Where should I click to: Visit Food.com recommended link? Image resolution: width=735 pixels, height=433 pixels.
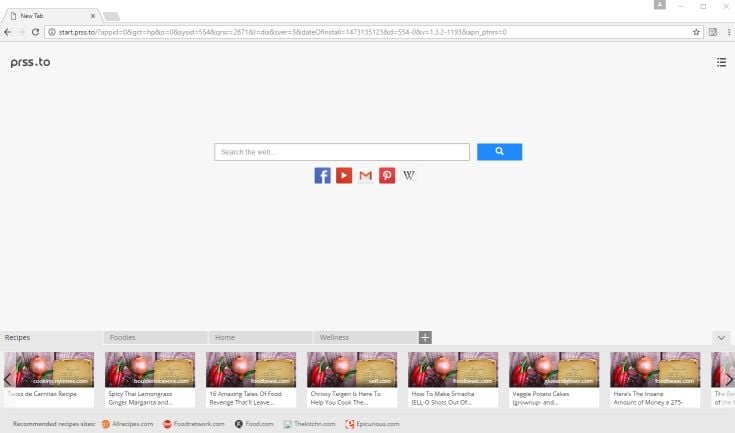(x=254, y=424)
